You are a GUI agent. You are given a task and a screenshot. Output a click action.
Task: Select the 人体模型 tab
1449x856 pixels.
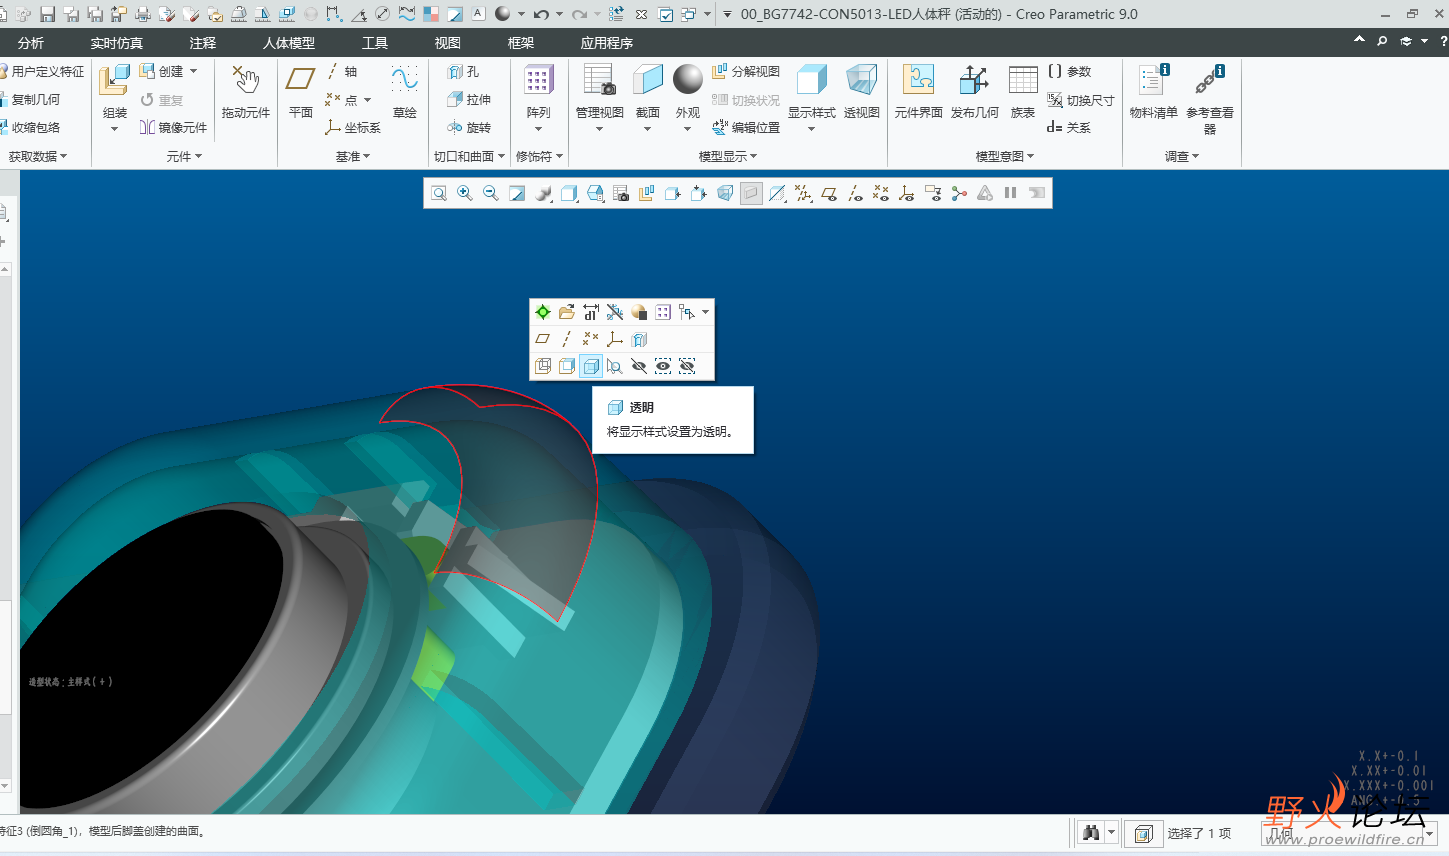(289, 43)
